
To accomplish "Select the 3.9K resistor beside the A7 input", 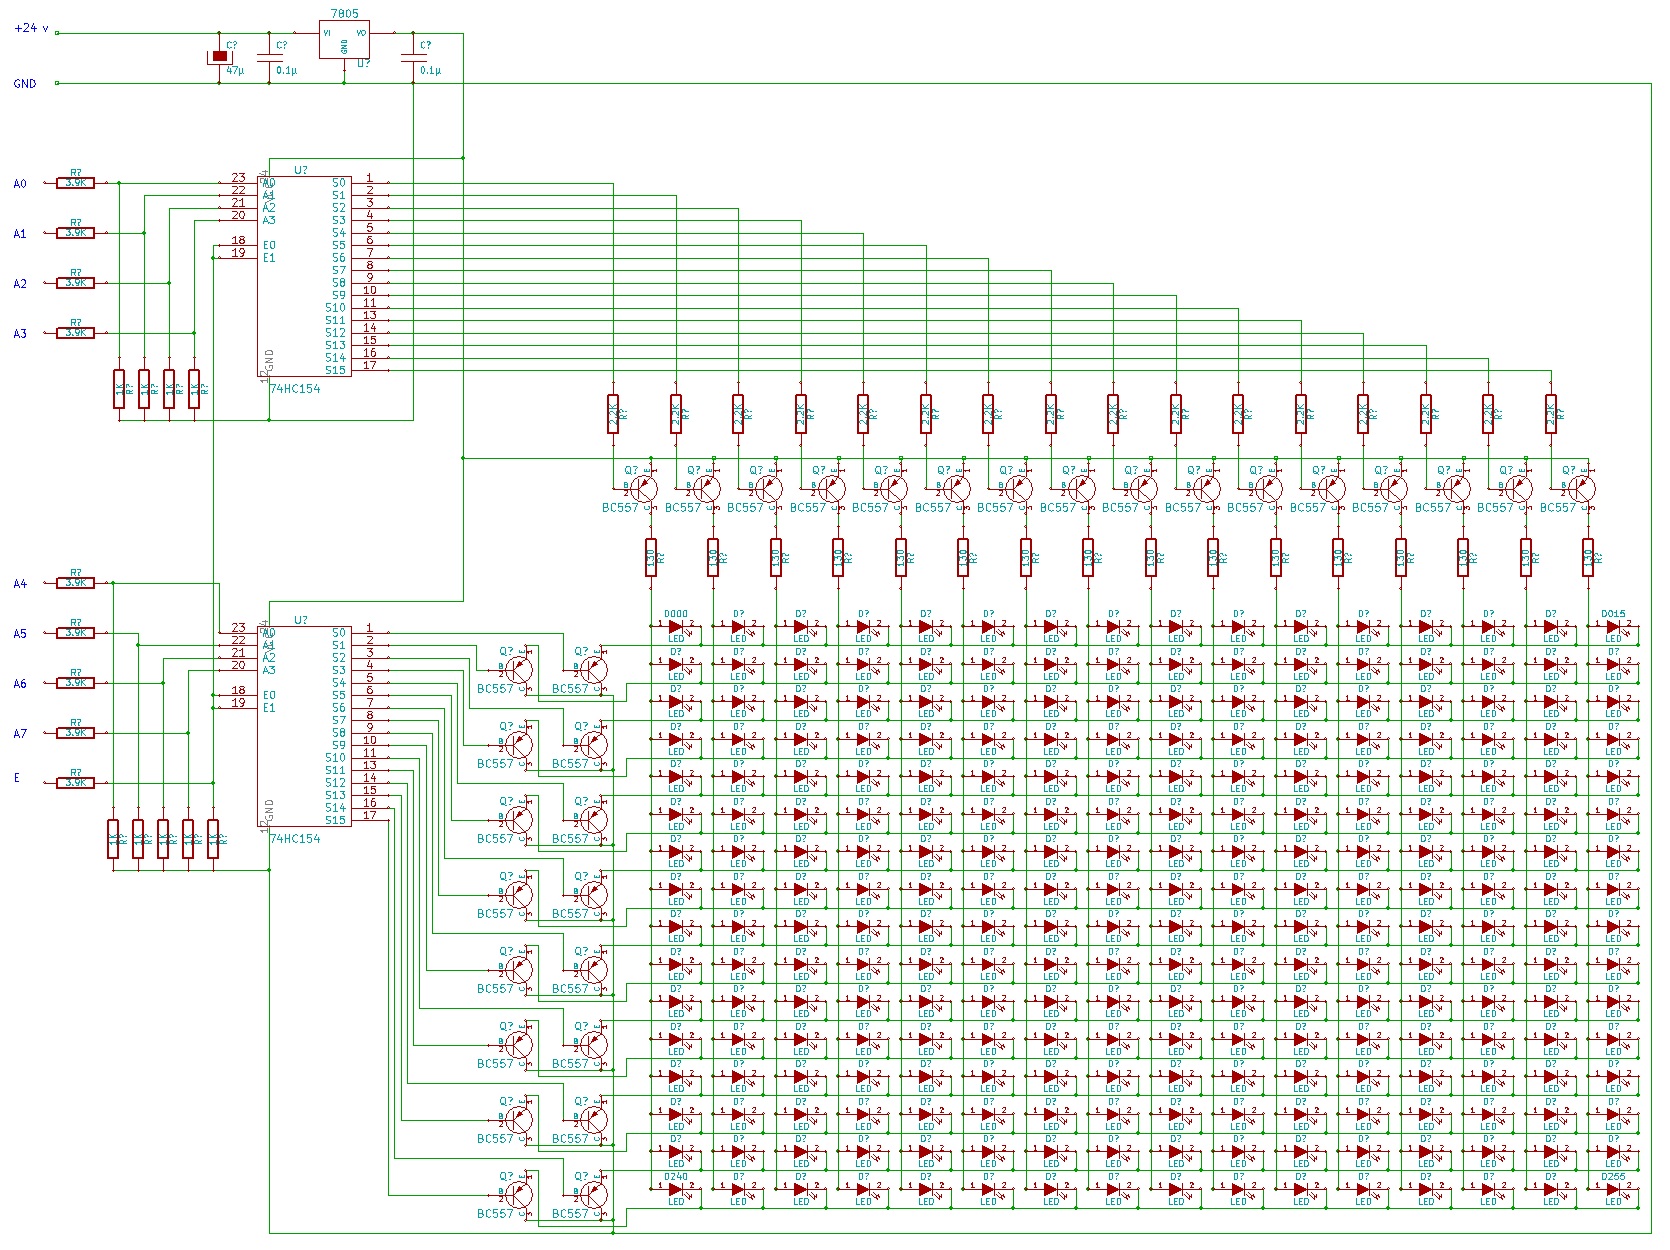I will tap(76, 733).
